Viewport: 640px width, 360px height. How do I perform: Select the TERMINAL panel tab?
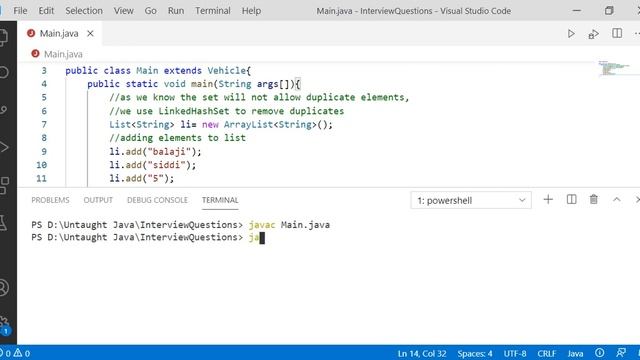220,200
